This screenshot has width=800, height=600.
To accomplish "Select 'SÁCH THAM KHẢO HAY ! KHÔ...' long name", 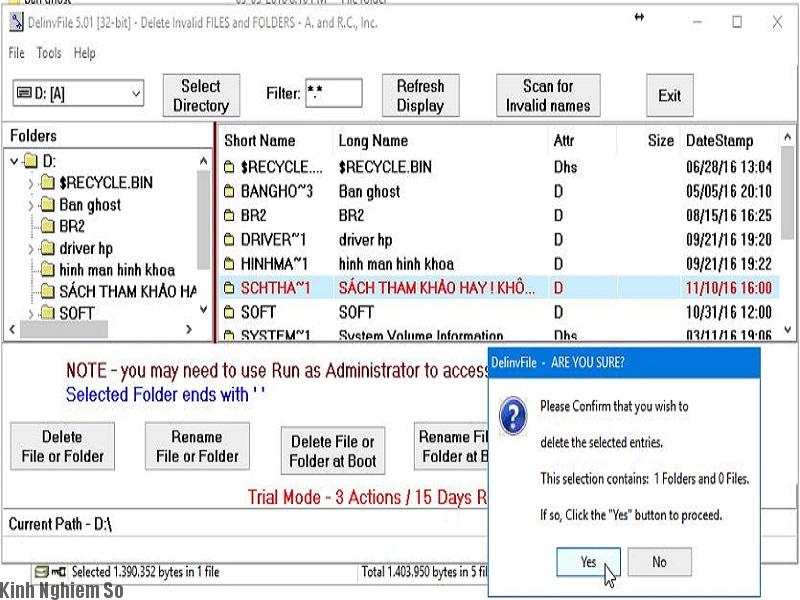I will 437,288.
